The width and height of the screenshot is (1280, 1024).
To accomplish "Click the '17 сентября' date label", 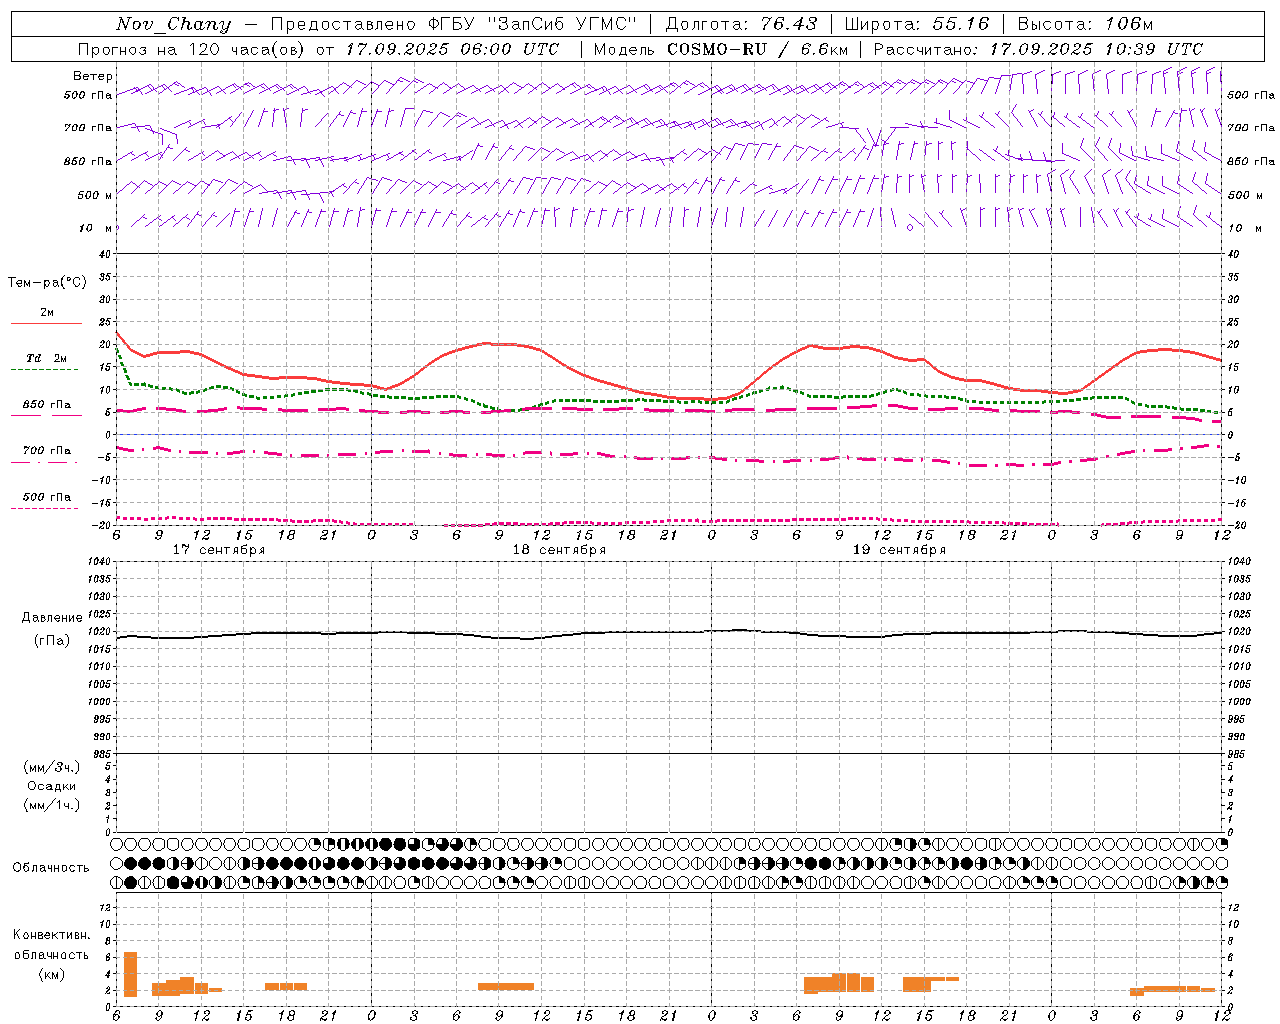I will coord(219,550).
